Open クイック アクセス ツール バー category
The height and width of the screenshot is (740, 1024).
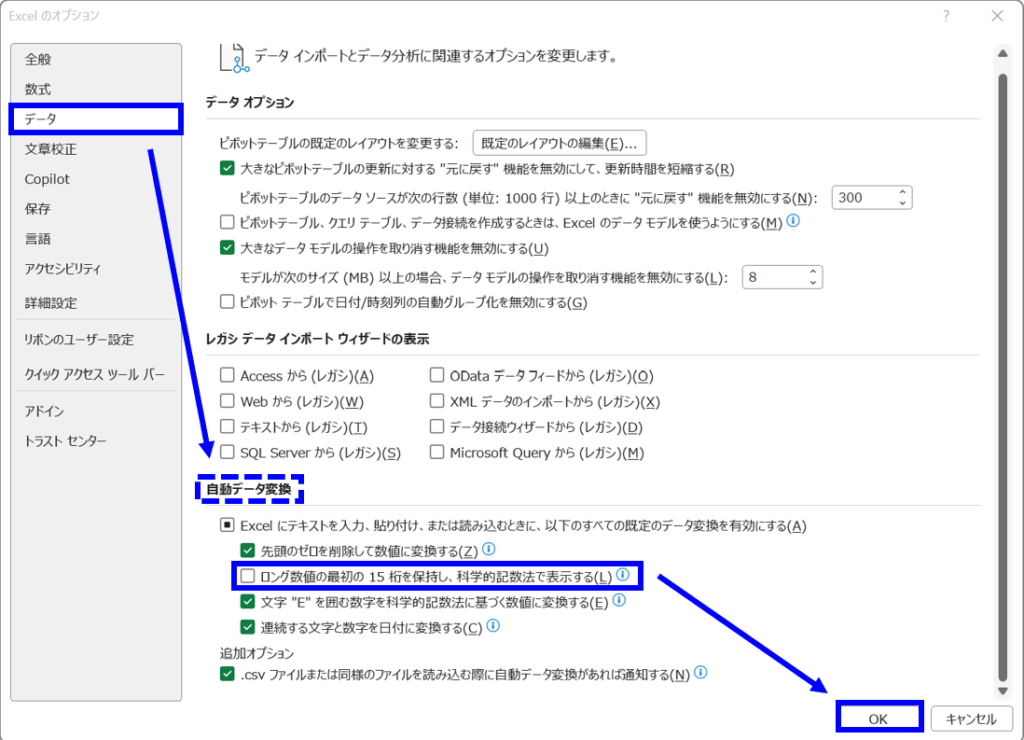point(96,374)
